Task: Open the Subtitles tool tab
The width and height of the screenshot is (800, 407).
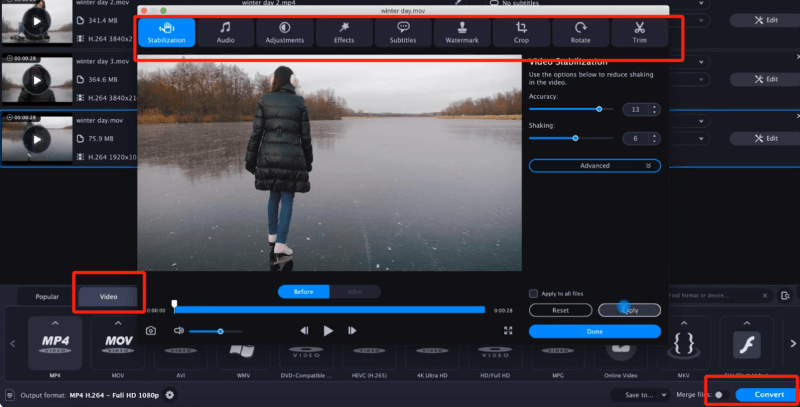Action: (x=403, y=33)
